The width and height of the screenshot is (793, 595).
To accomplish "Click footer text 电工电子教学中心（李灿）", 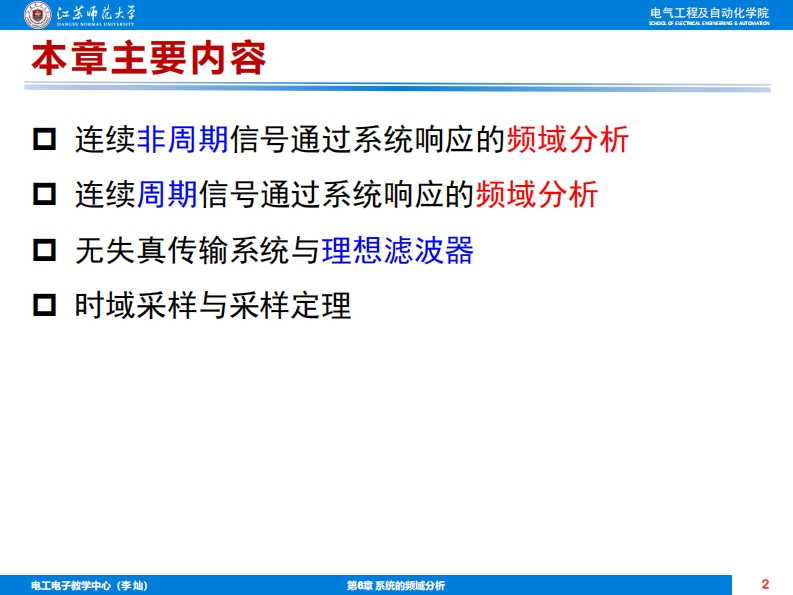I will (x=90, y=585).
